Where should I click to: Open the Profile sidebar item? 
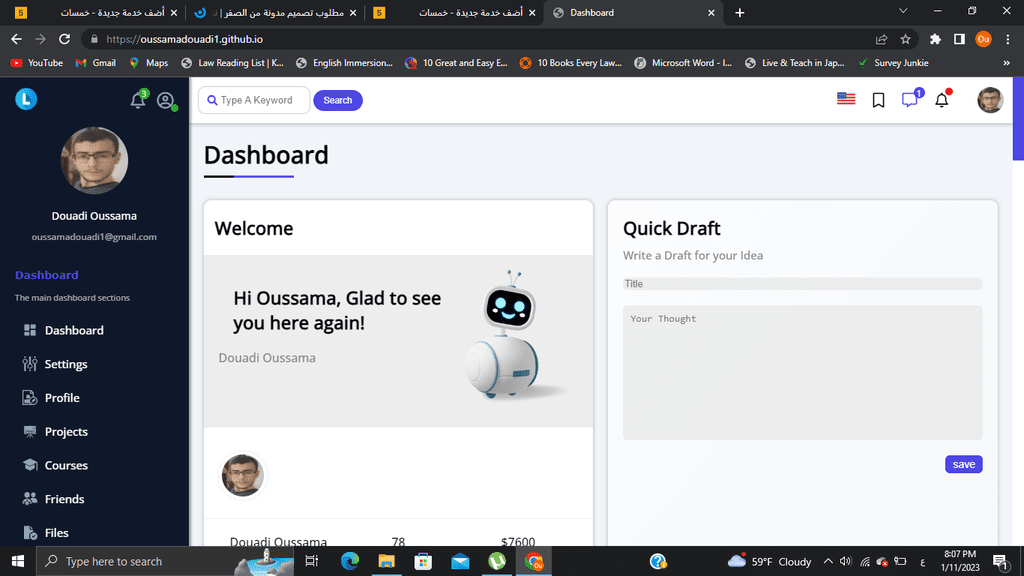pos(62,398)
